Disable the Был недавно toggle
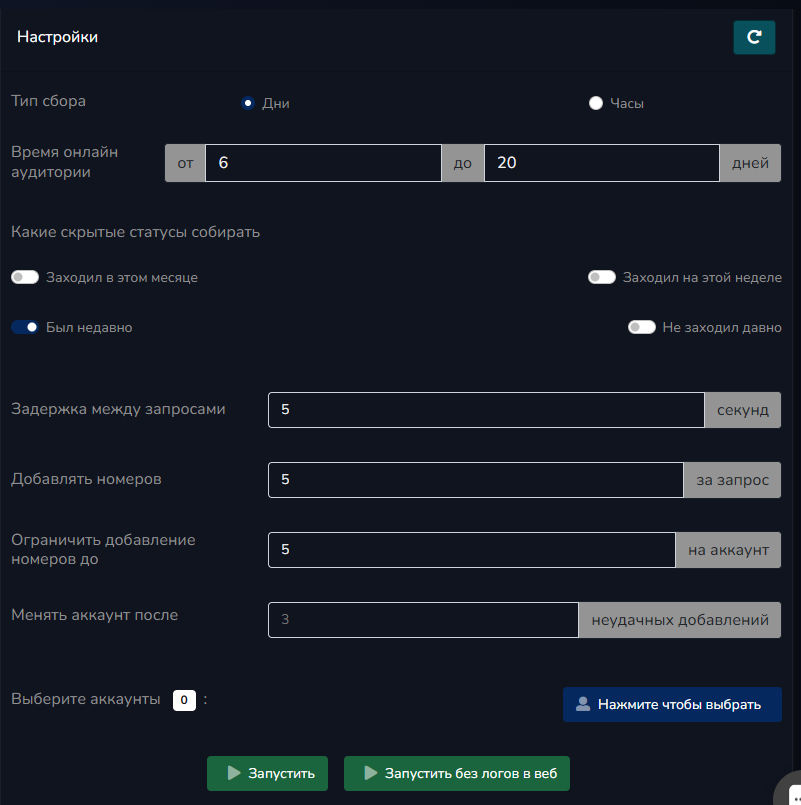 [24, 327]
